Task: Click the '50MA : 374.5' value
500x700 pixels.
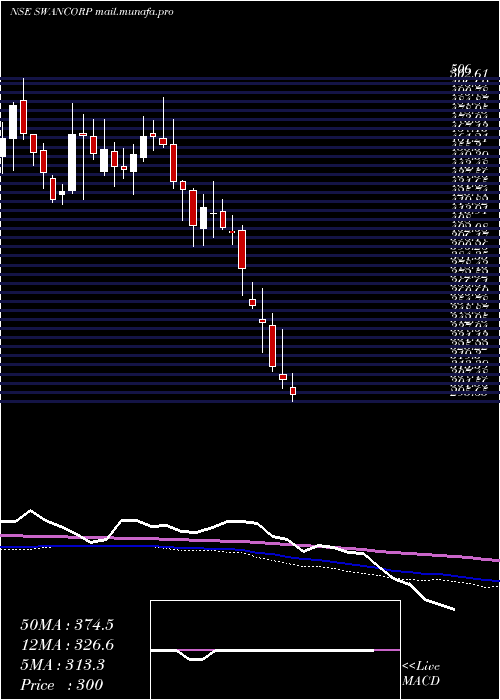Action: pyautogui.click(x=67, y=625)
